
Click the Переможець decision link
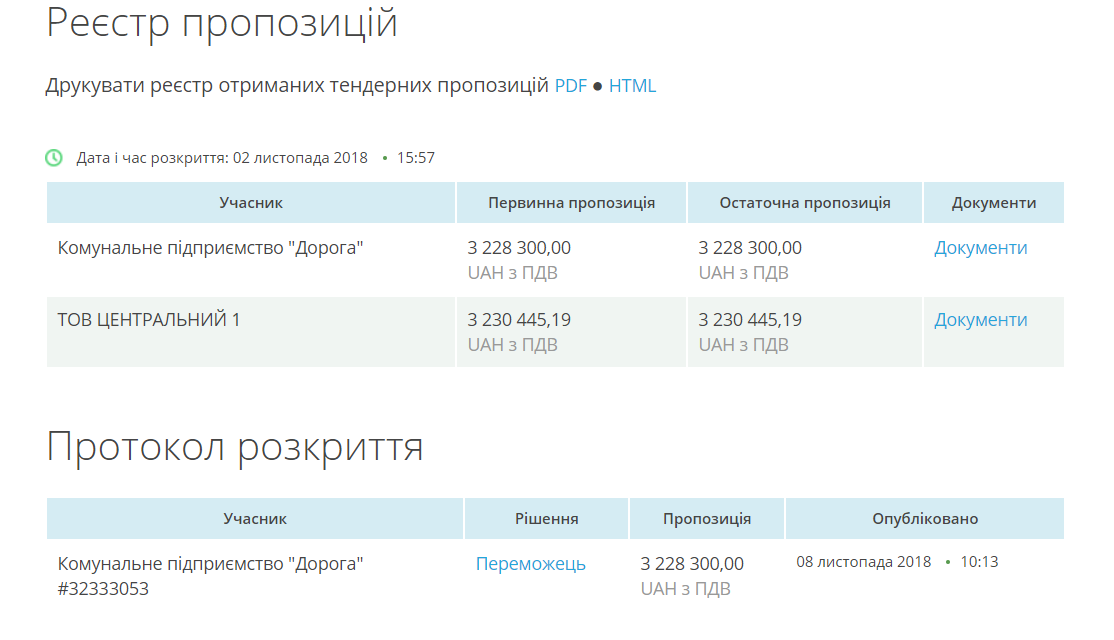click(x=530, y=564)
